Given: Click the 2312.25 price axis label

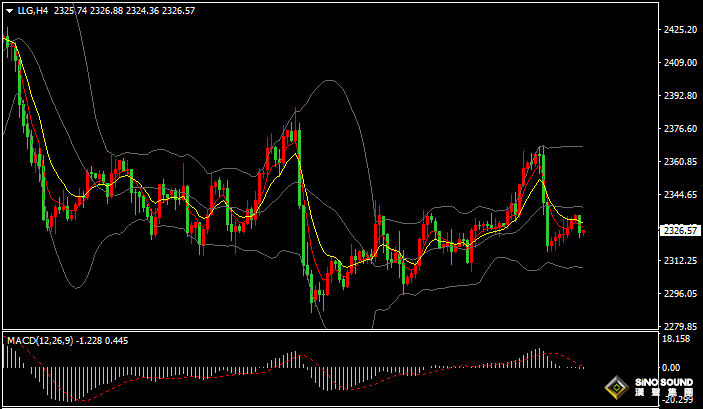Looking at the screenshot, I should tap(680, 261).
